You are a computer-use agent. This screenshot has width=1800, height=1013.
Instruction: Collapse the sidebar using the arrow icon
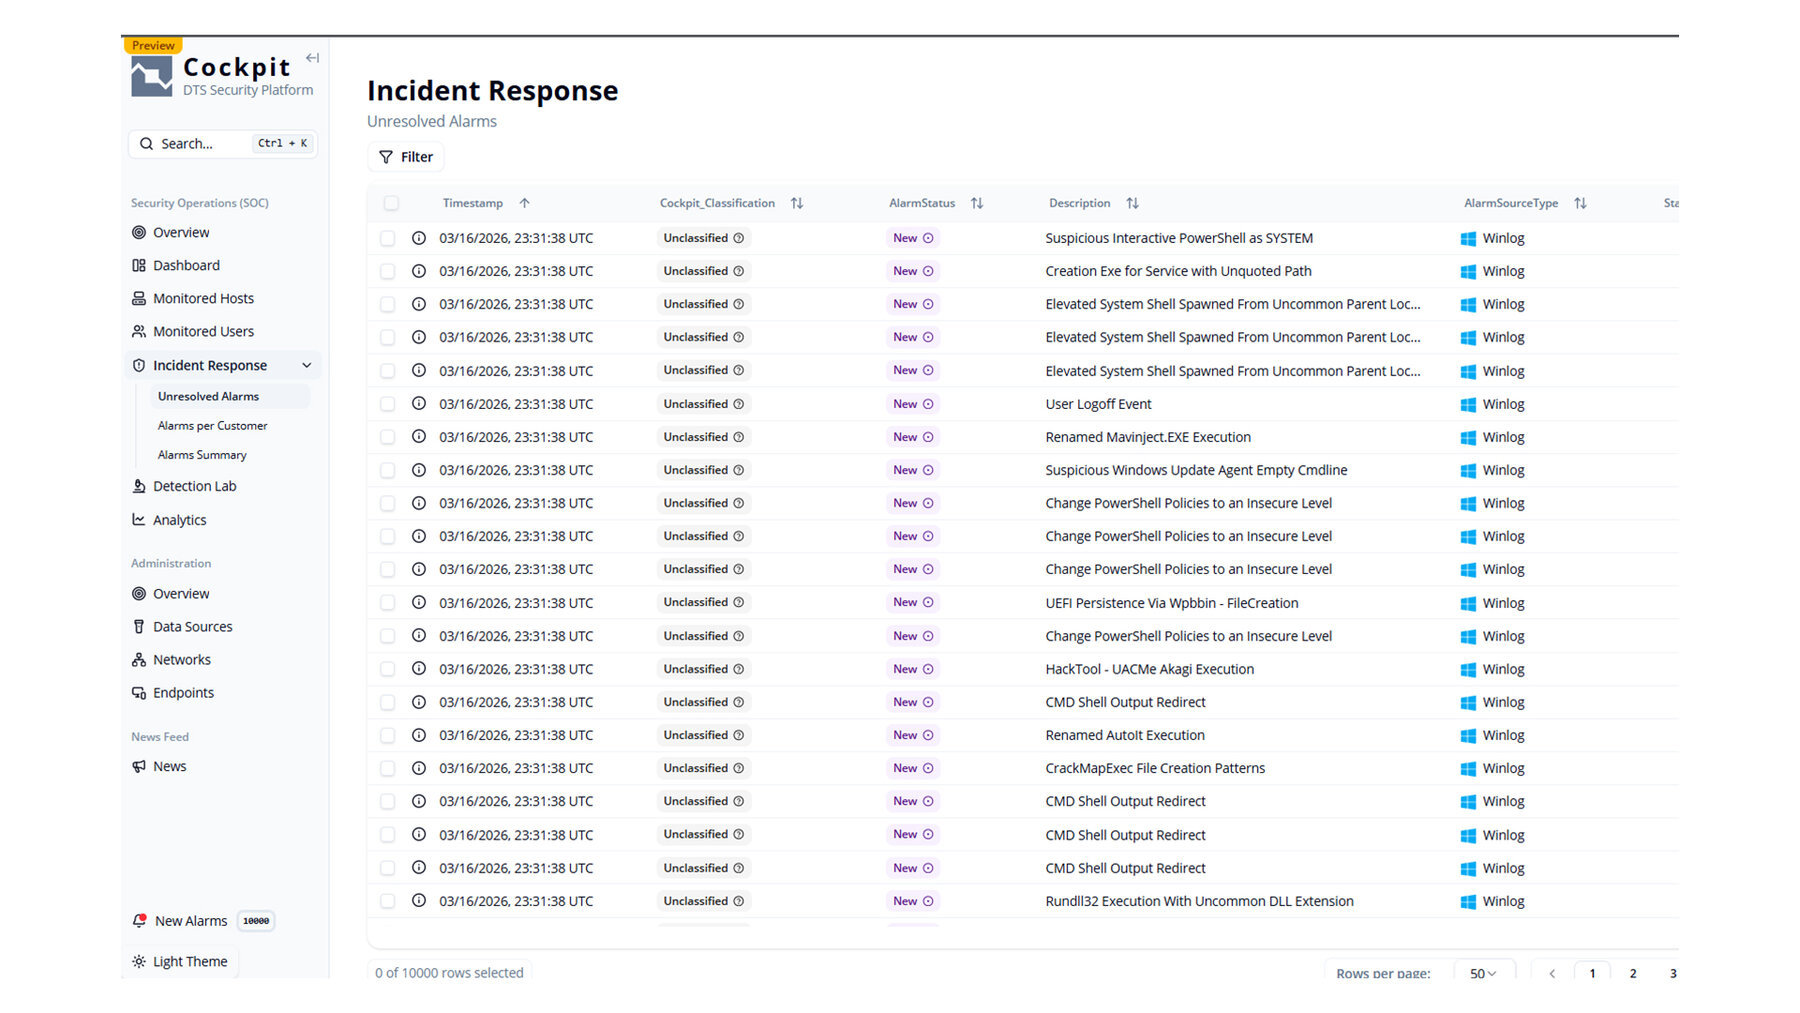coord(312,58)
